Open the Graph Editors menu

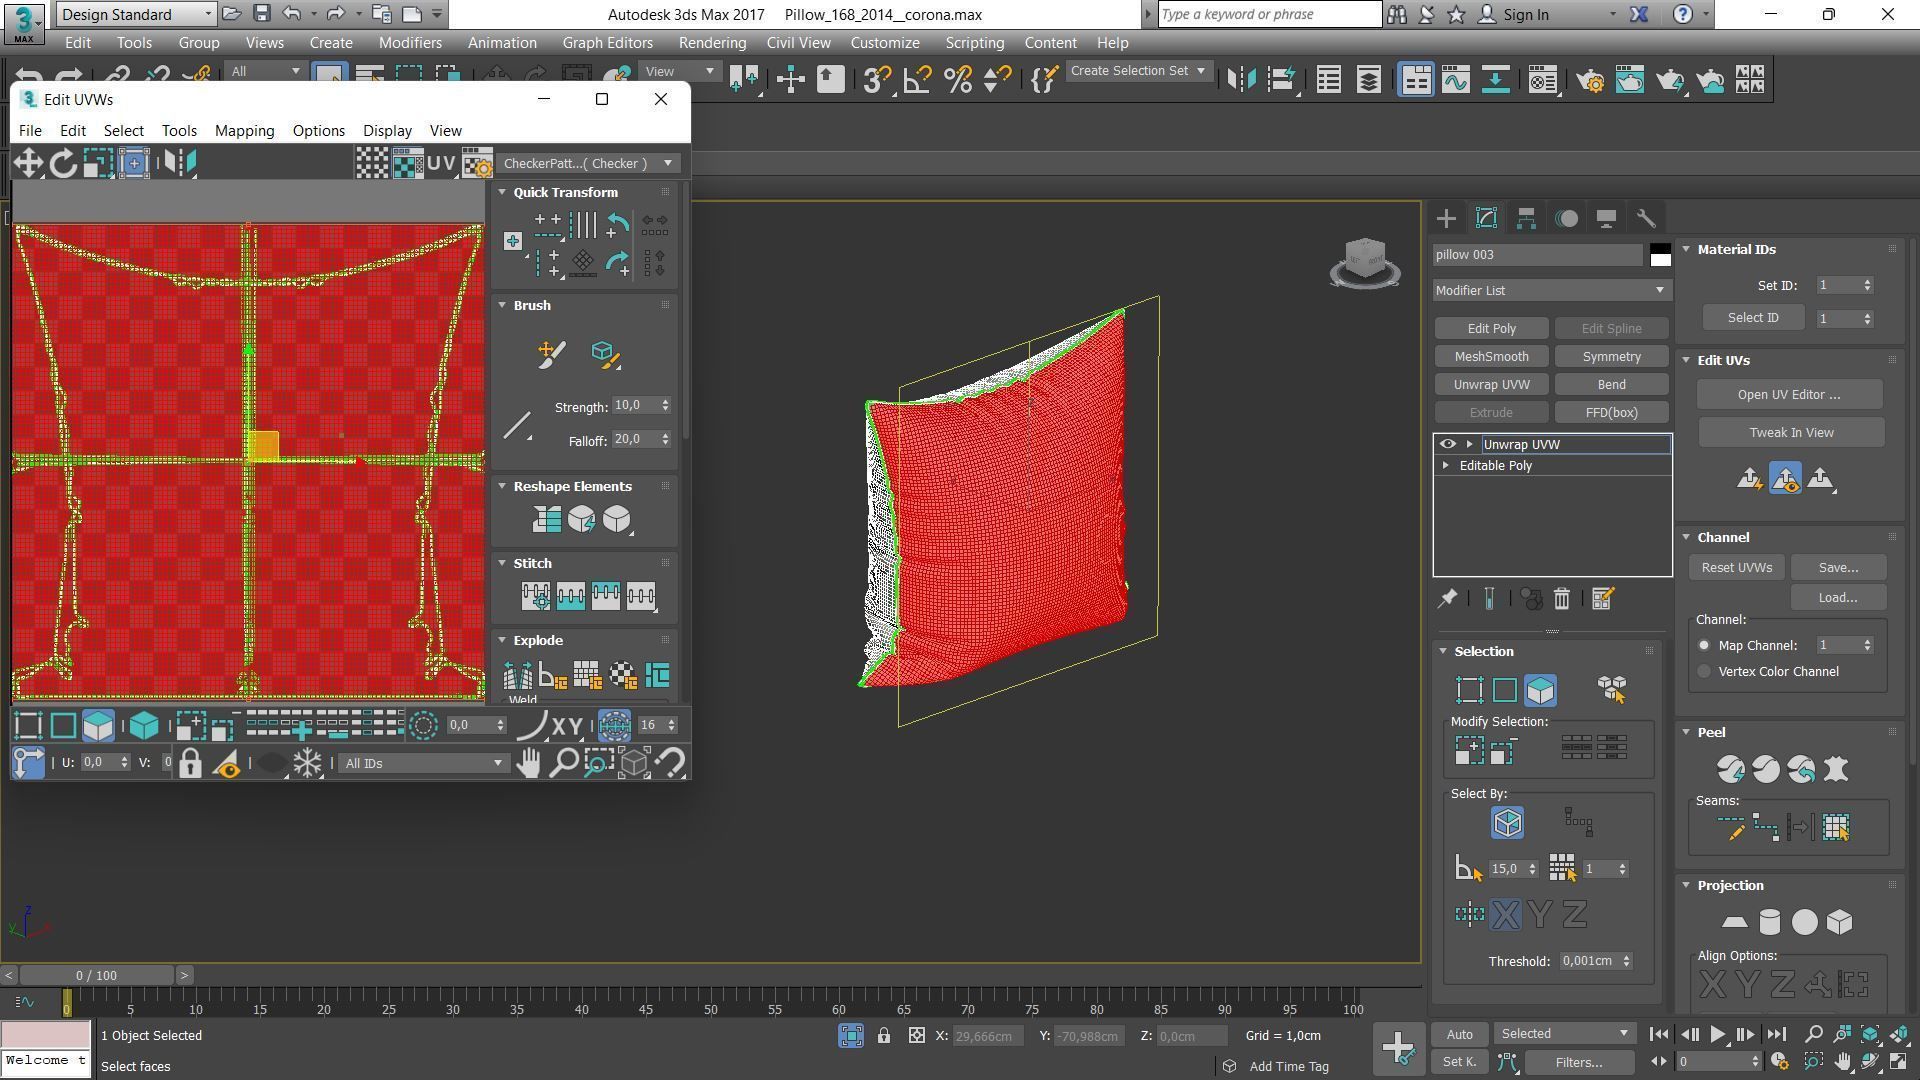(607, 43)
